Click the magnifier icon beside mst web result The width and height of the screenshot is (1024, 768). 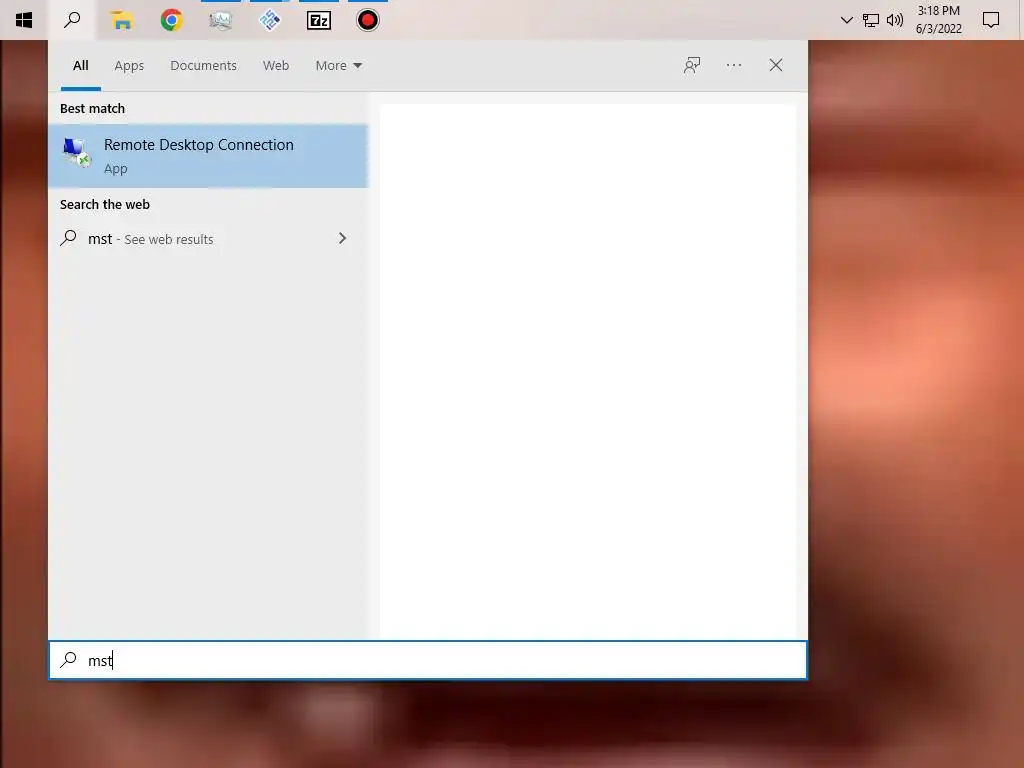point(69,238)
